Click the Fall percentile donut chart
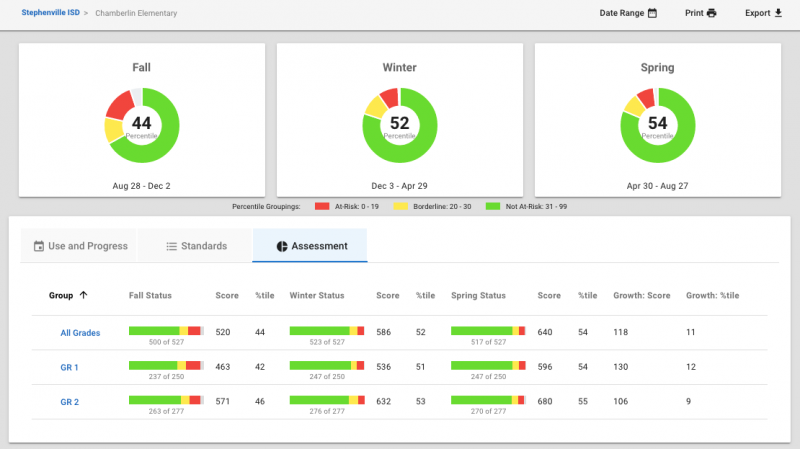The width and height of the screenshot is (800, 449). point(142,126)
